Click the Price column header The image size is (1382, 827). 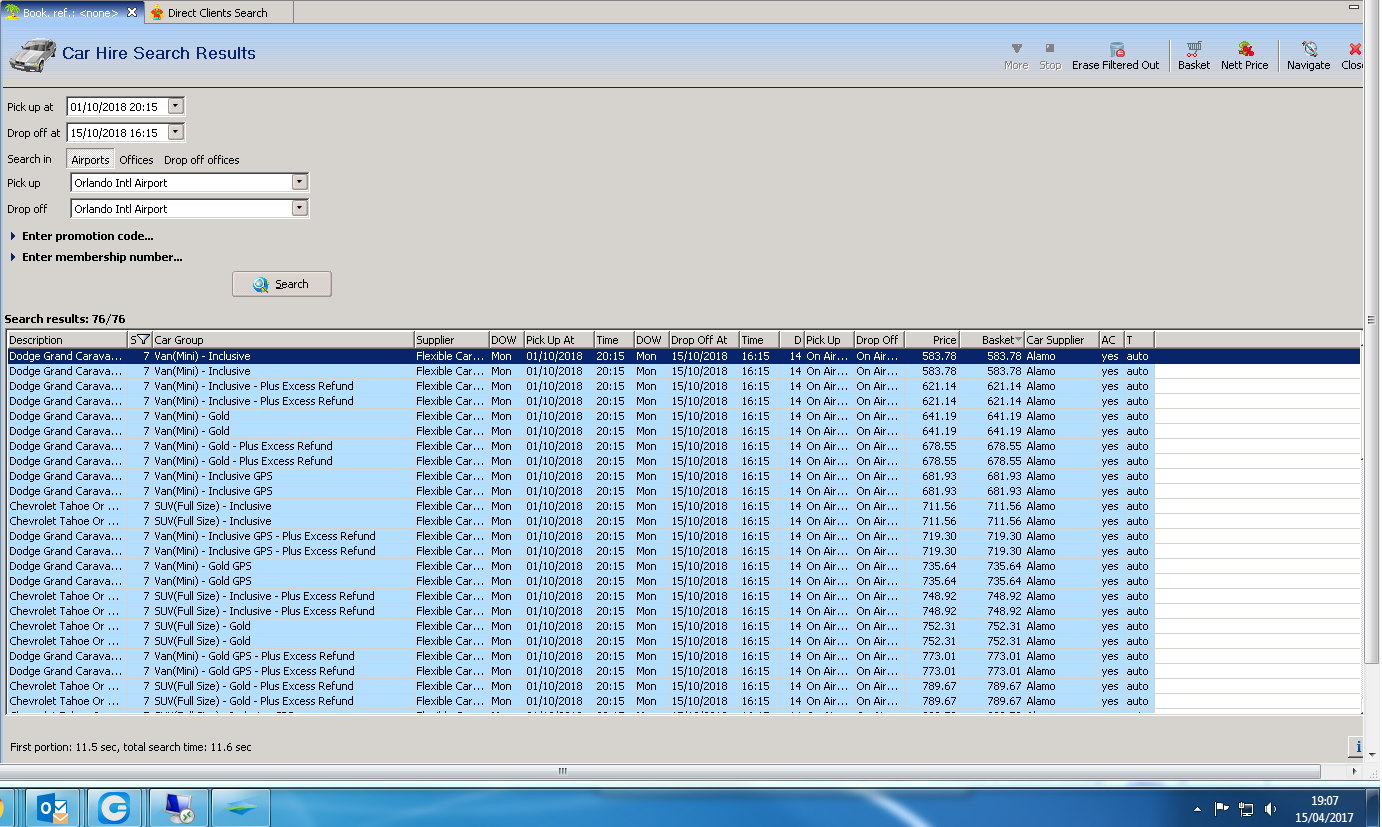click(932, 340)
